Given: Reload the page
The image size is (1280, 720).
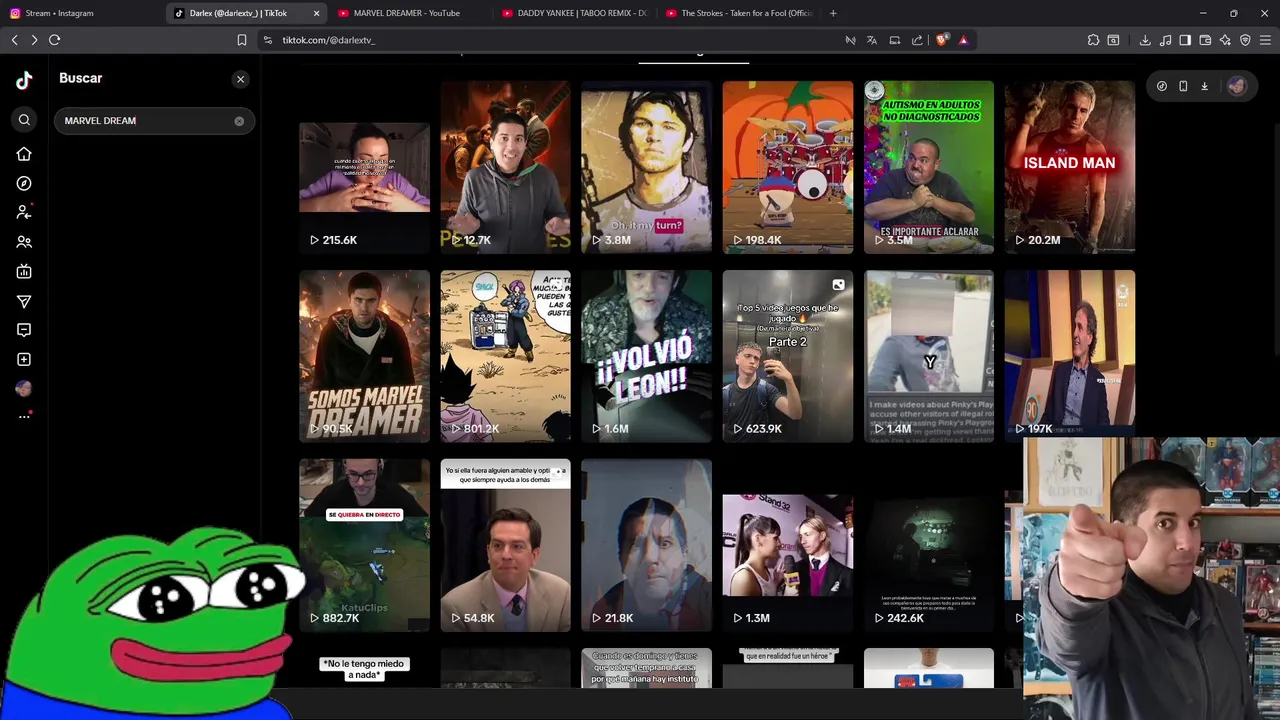Looking at the screenshot, I should (x=55, y=40).
